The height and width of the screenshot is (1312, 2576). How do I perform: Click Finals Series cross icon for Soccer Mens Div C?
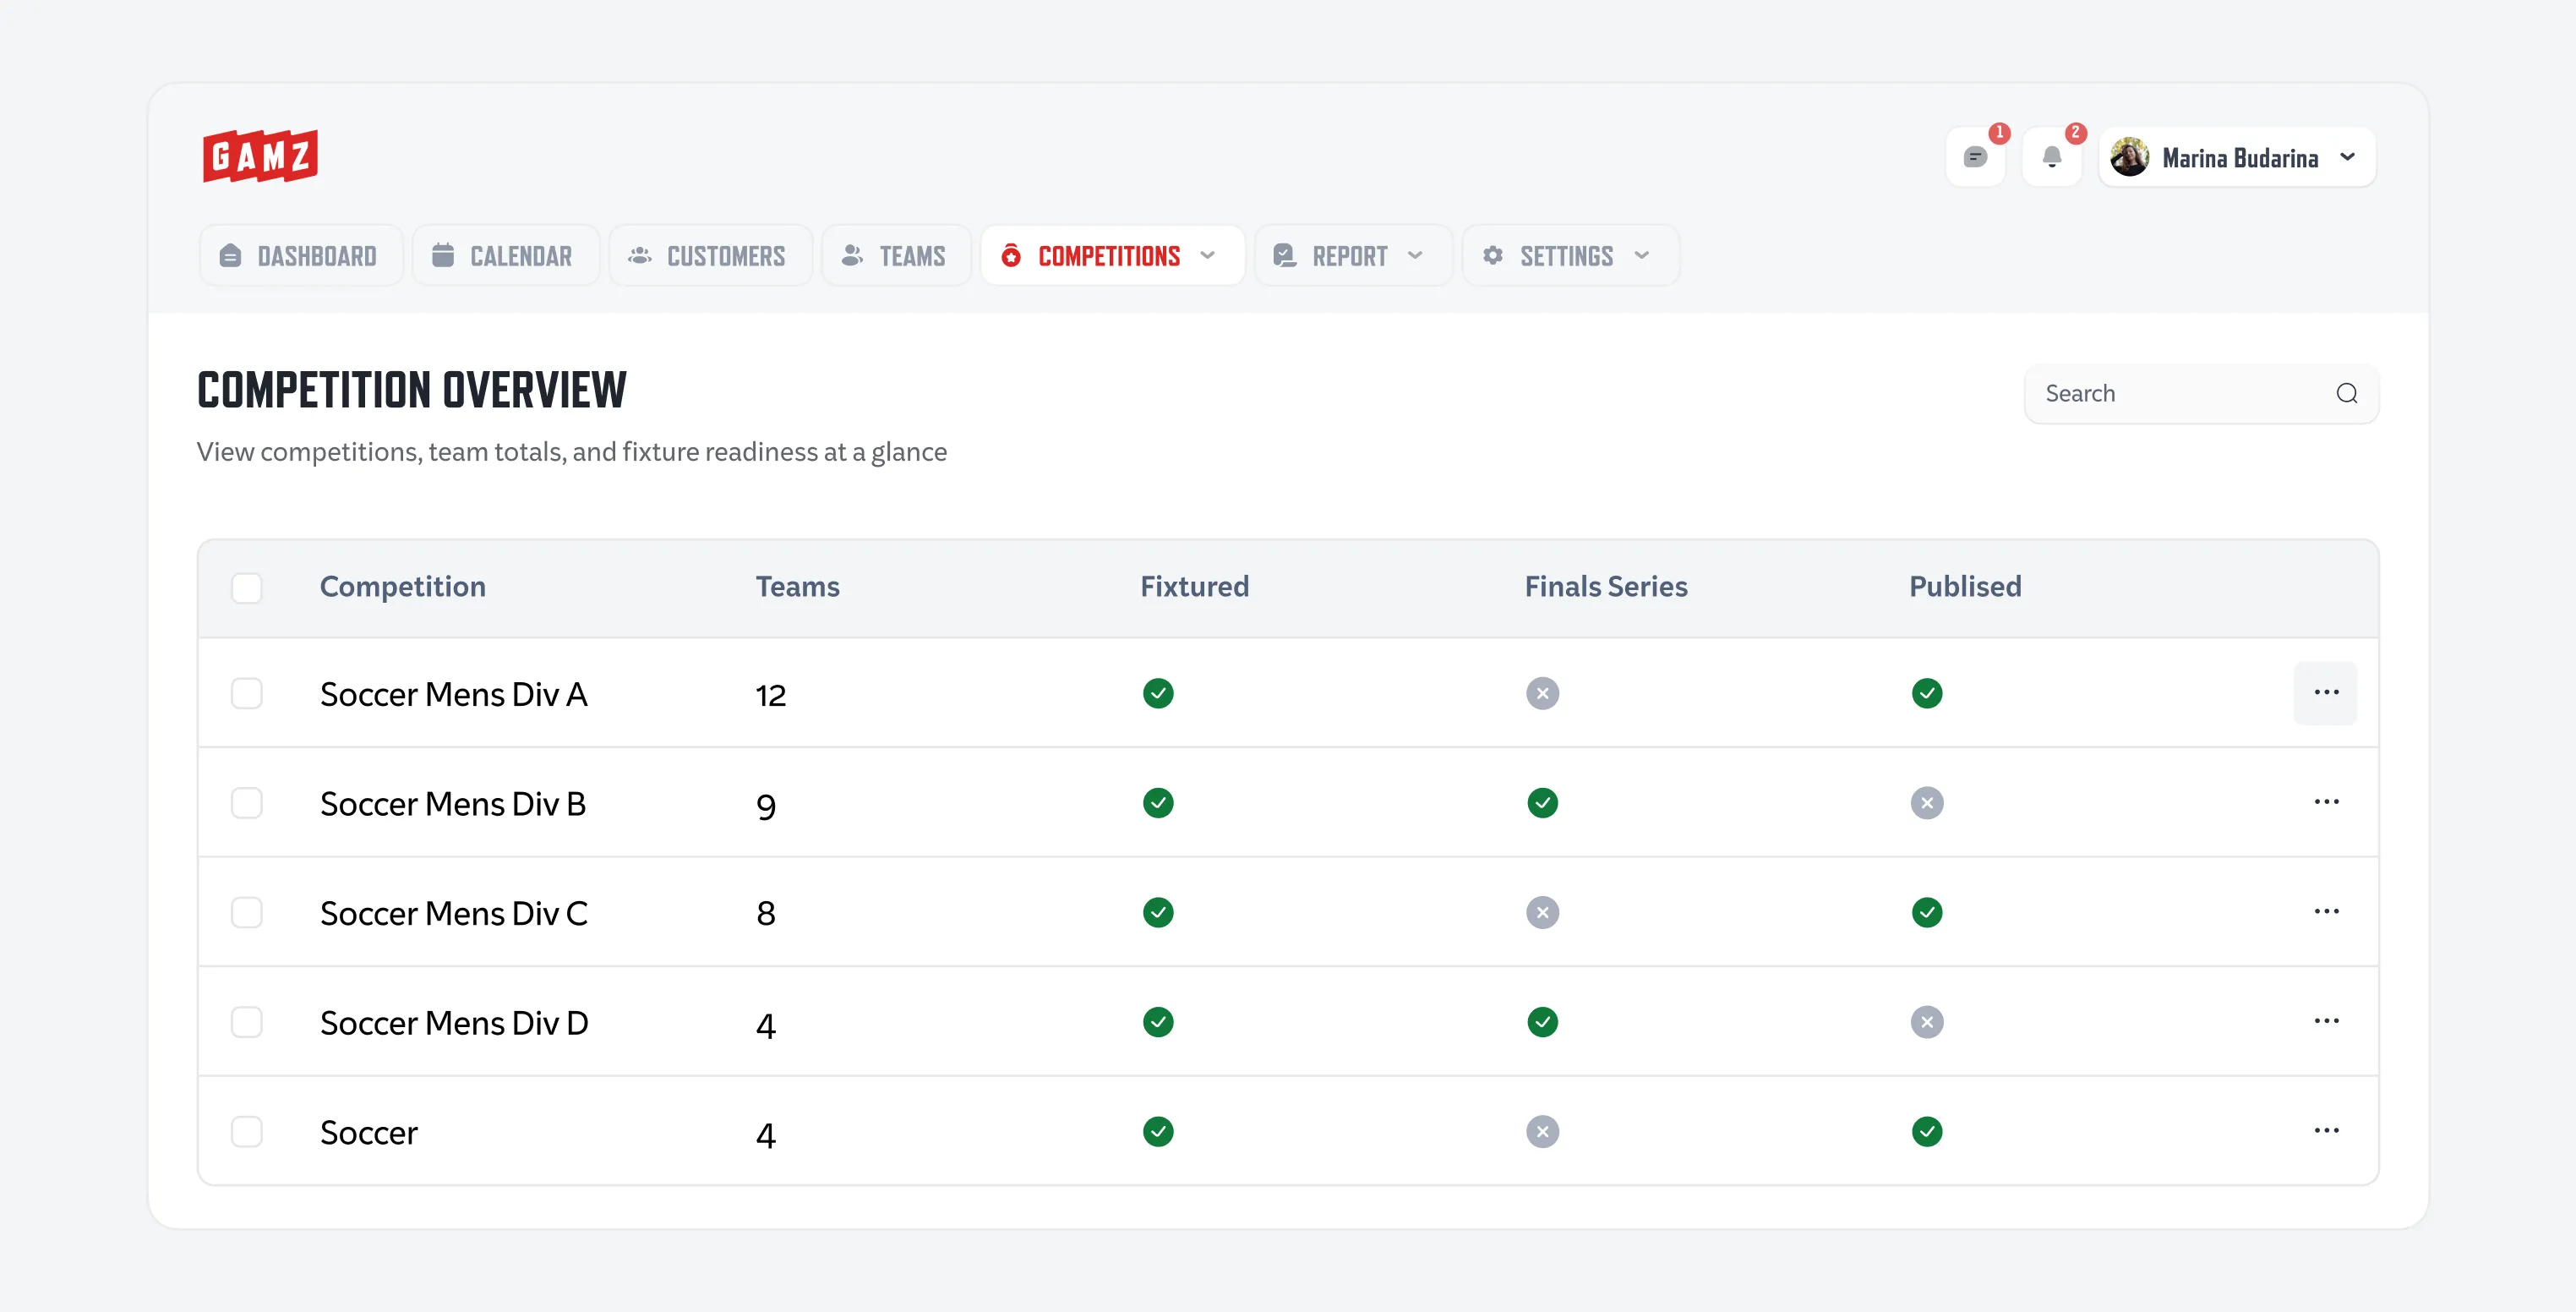tap(1542, 912)
